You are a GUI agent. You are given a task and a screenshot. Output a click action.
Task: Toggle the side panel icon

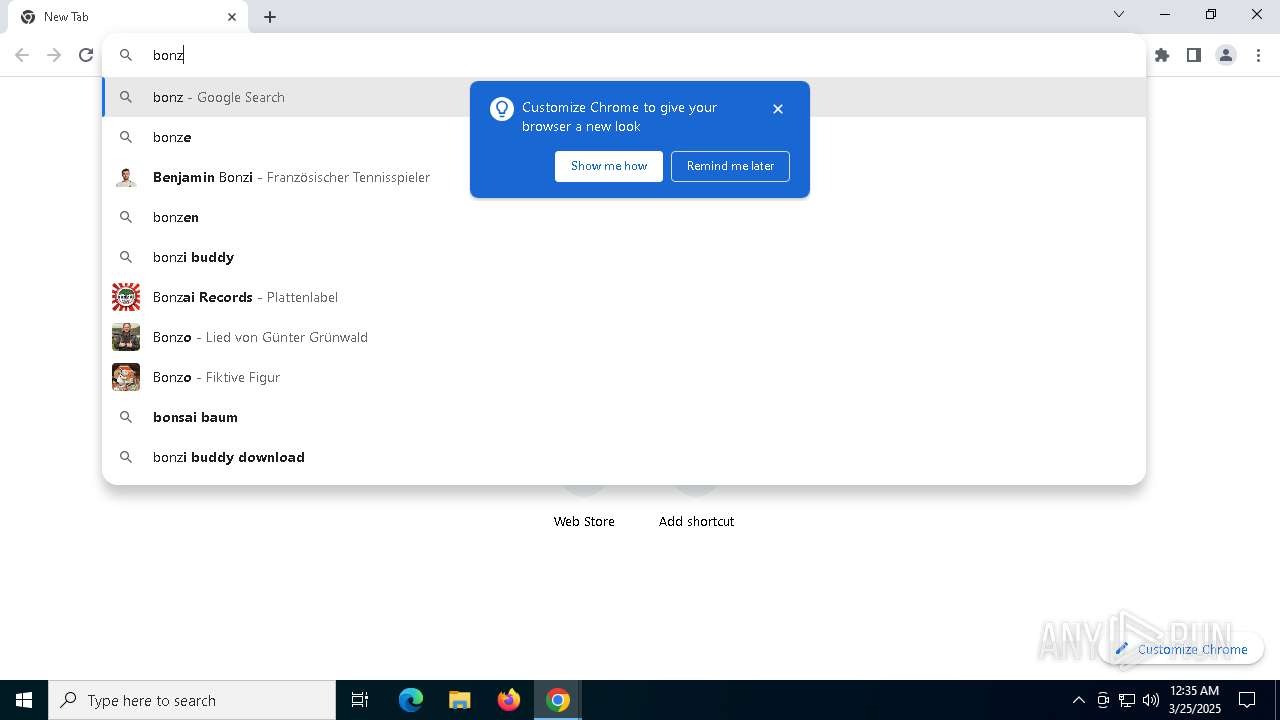click(1194, 55)
